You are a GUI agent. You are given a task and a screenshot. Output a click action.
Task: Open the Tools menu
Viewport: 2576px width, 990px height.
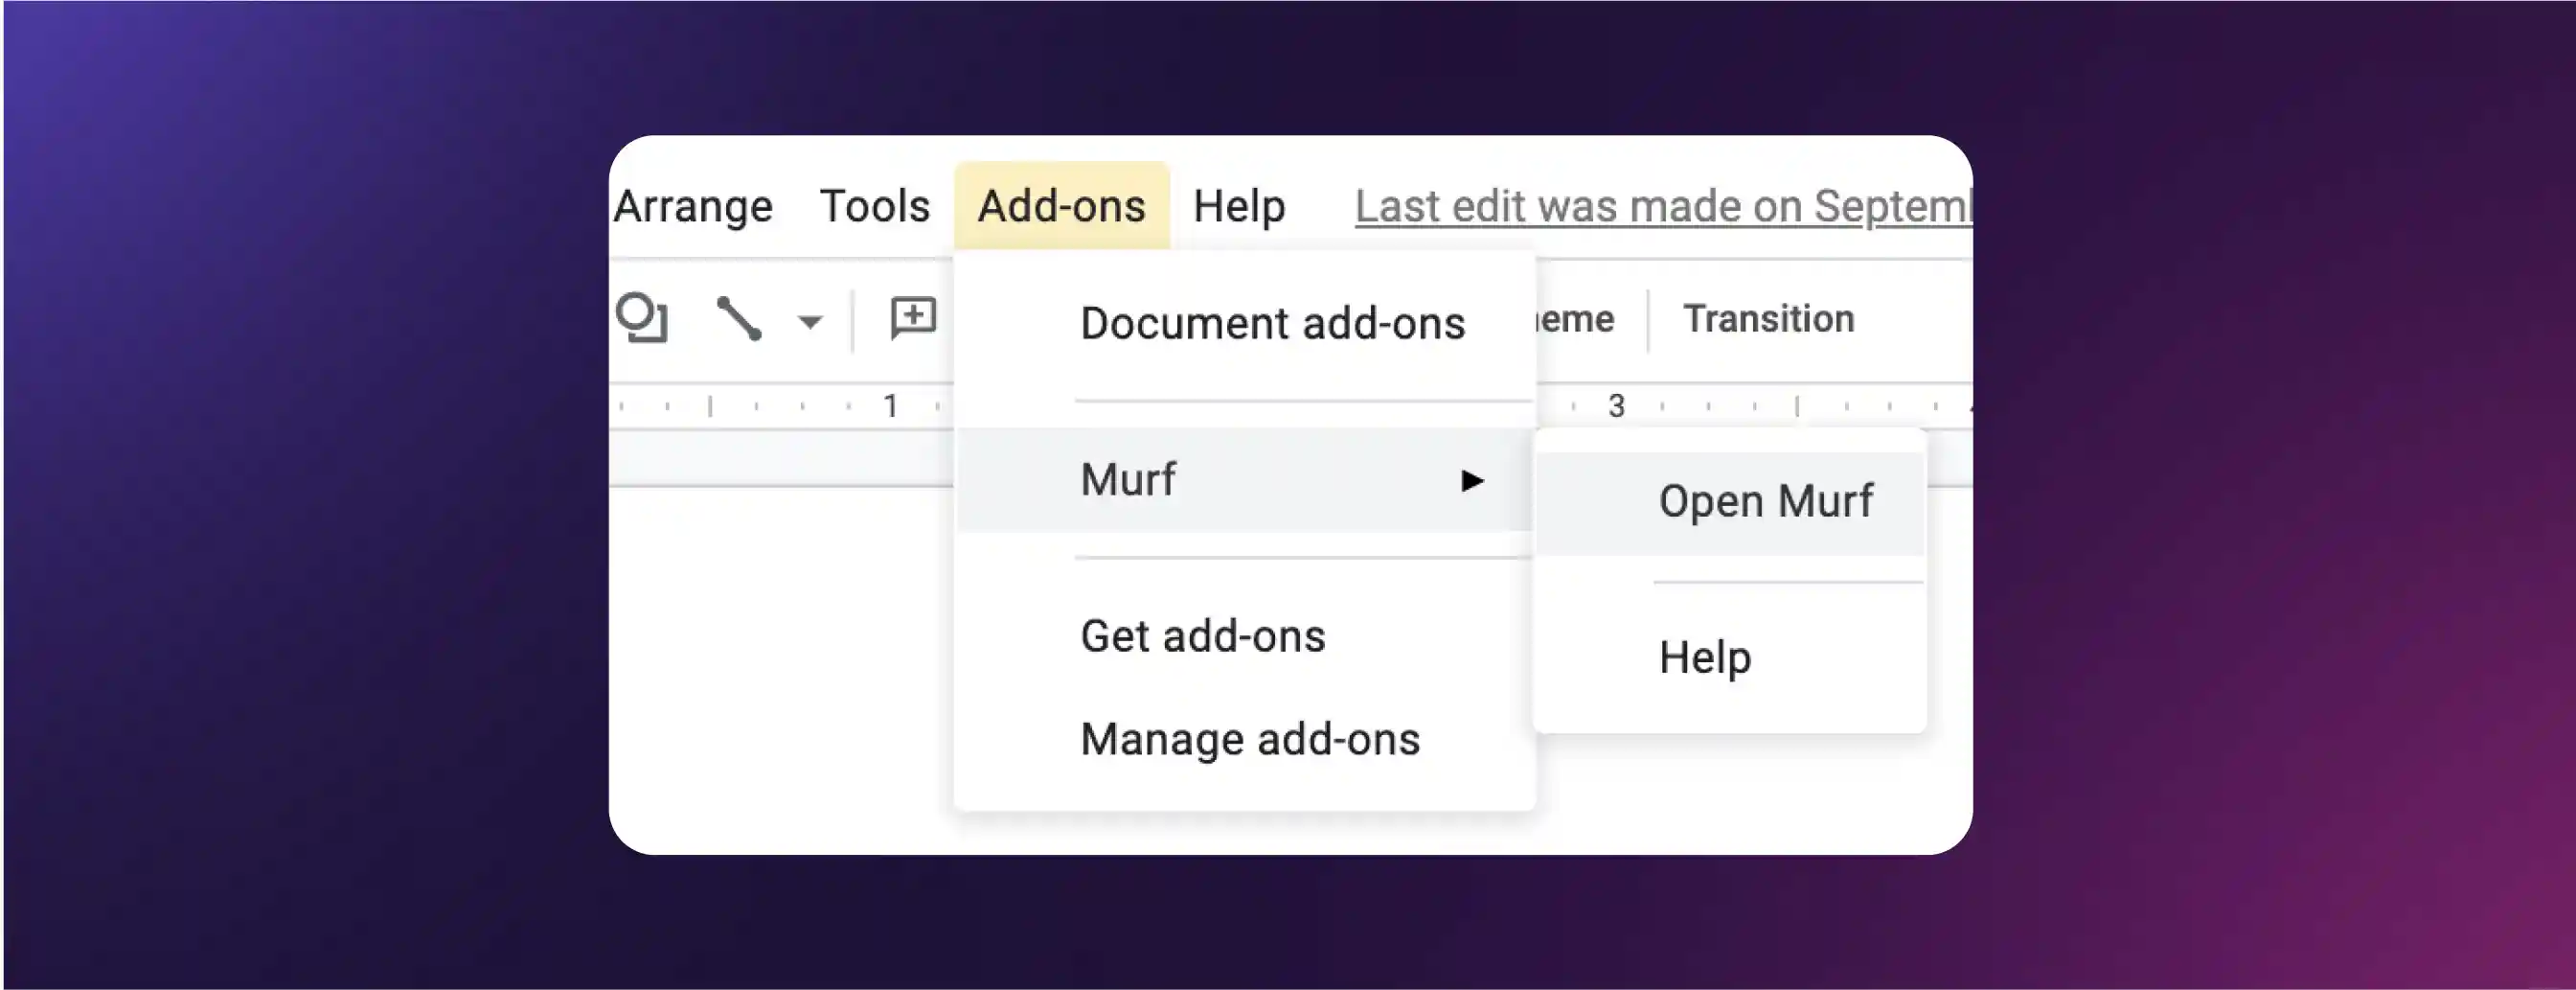point(875,206)
